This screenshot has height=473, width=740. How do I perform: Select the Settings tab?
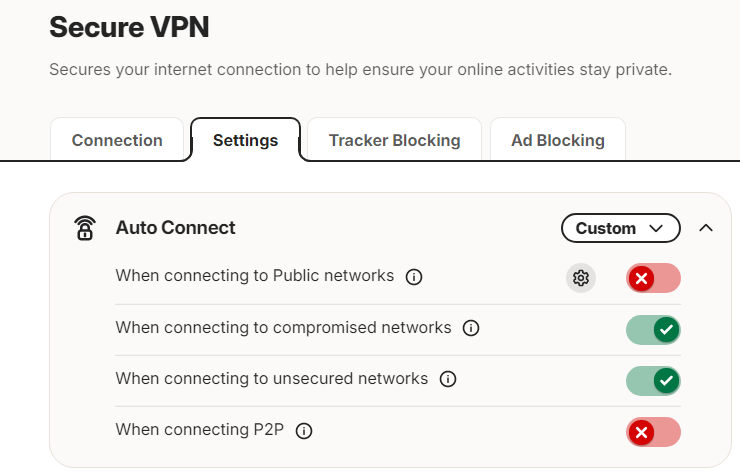click(x=245, y=140)
